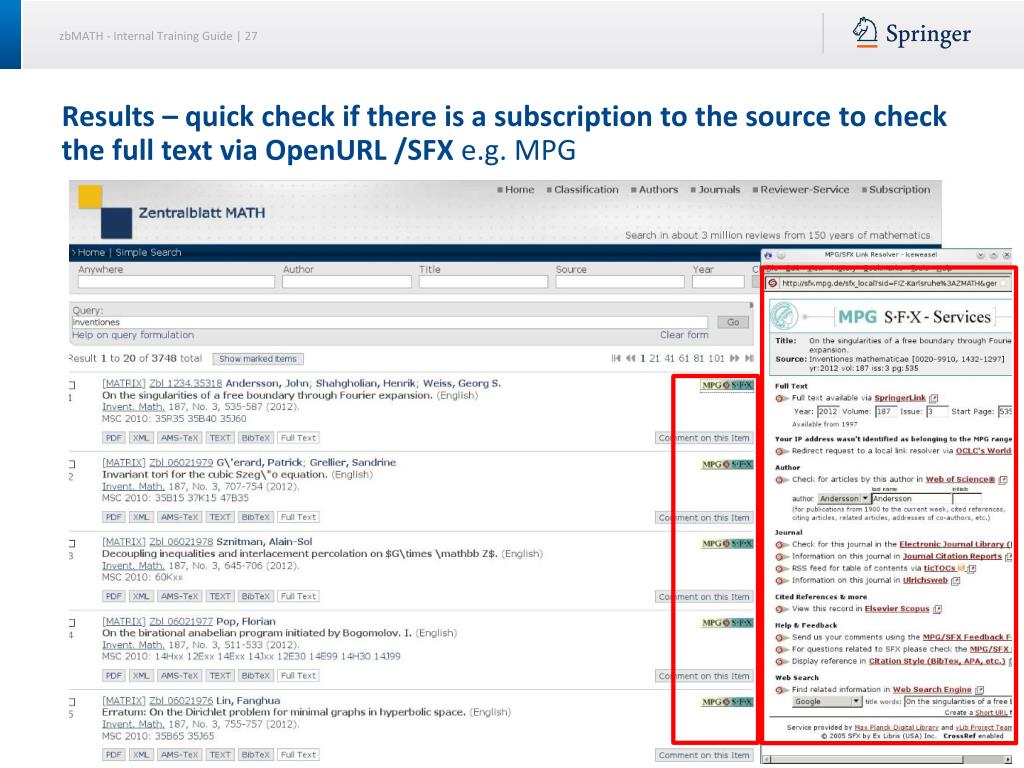Open the Subscription menu item
Image resolution: width=1024 pixels, height=768 pixels.
click(899, 190)
